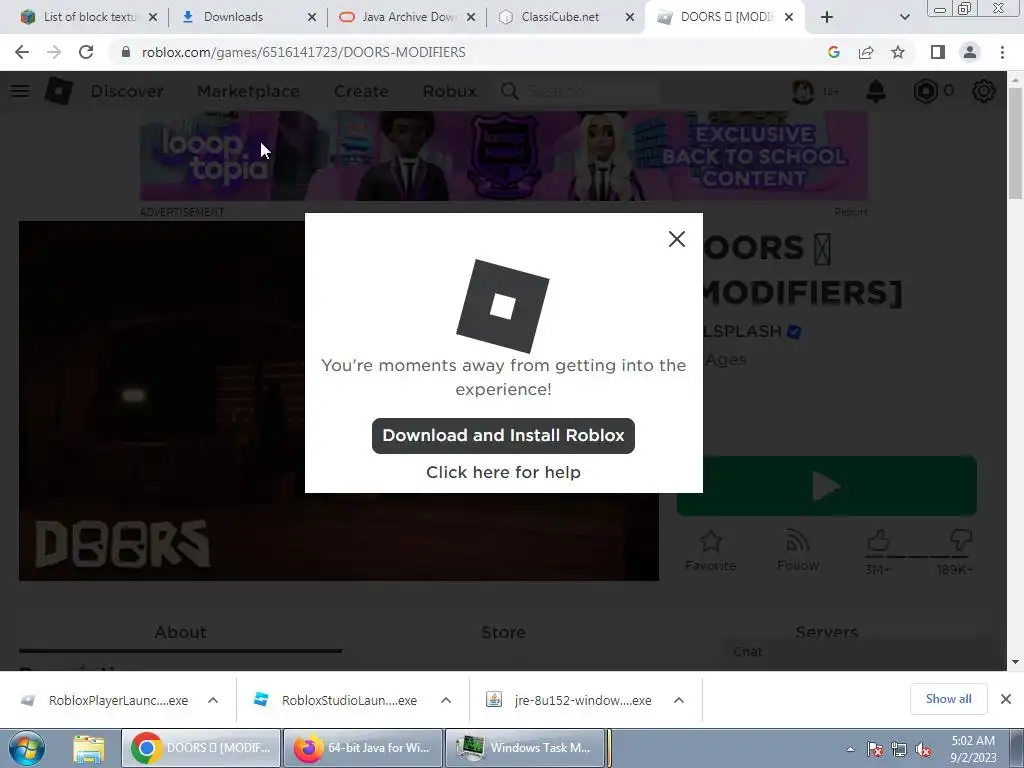Click the forward navigation arrow
Image resolution: width=1024 pixels, height=768 pixels.
54,52
